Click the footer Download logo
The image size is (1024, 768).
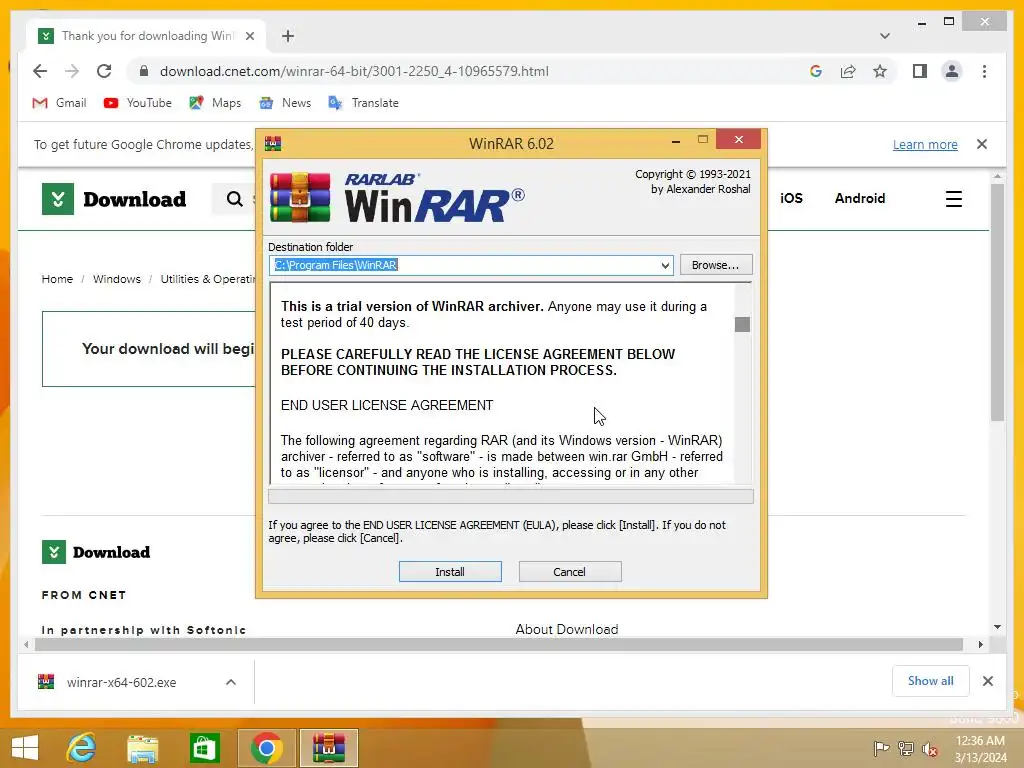(x=96, y=552)
